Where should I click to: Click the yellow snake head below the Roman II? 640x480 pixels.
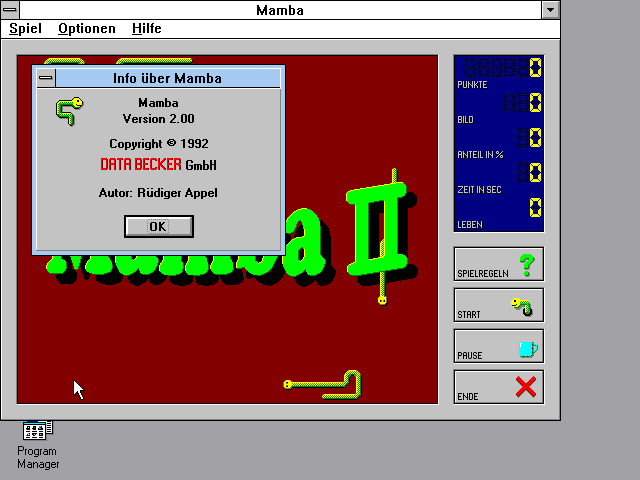[x=382, y=300]
